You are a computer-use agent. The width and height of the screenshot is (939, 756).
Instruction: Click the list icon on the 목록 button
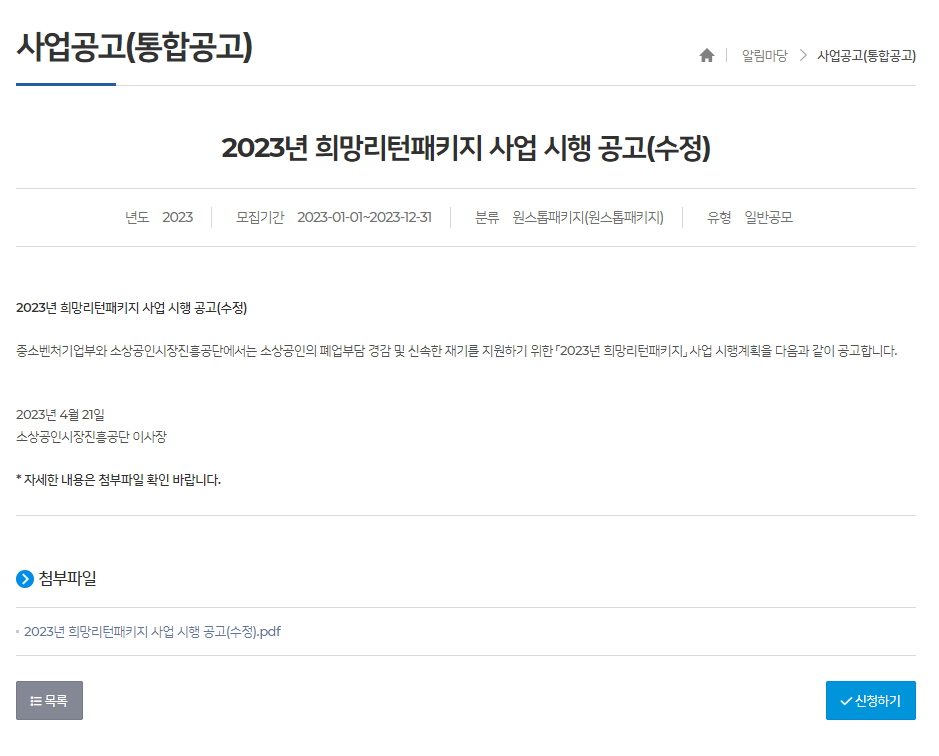[x=36, y=700]
